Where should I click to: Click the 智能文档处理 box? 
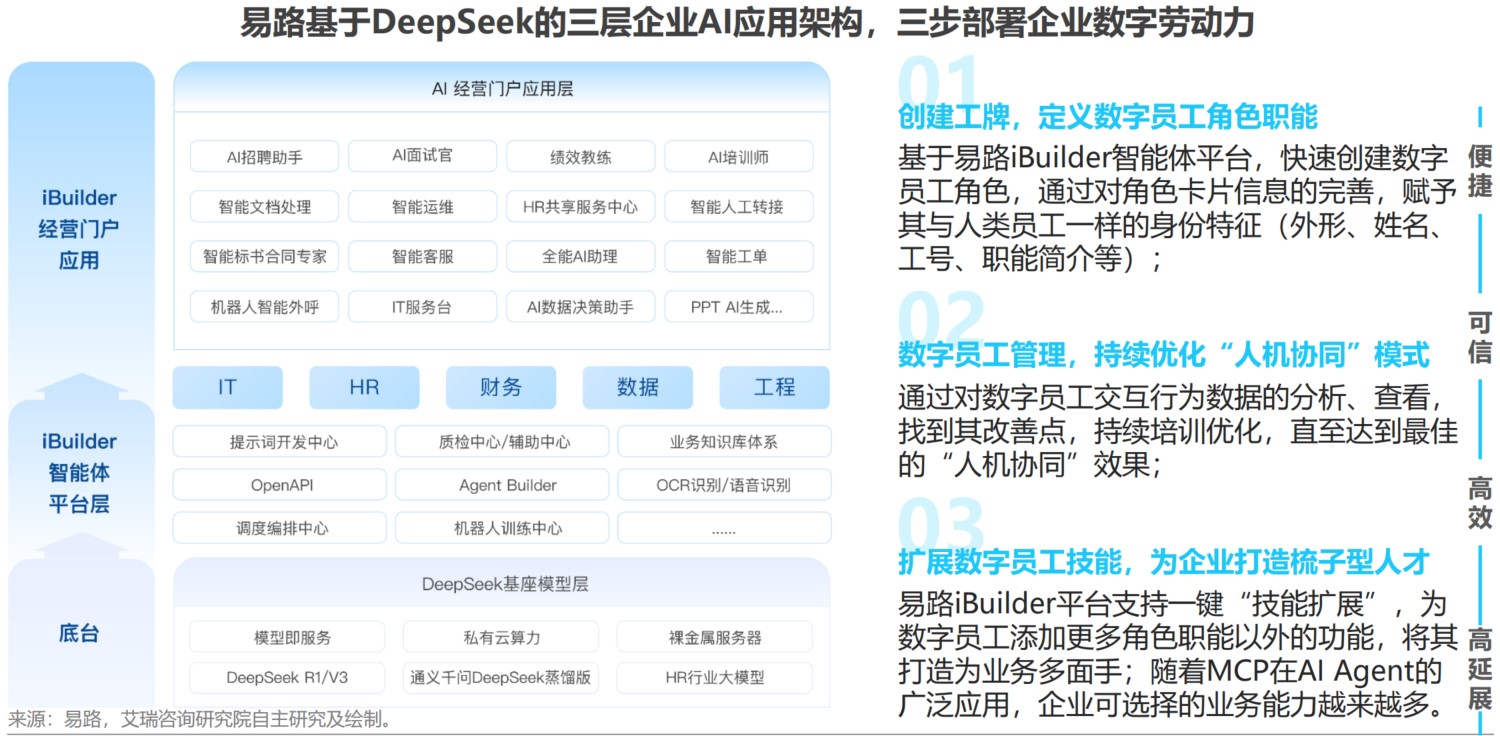click(264, 207)
